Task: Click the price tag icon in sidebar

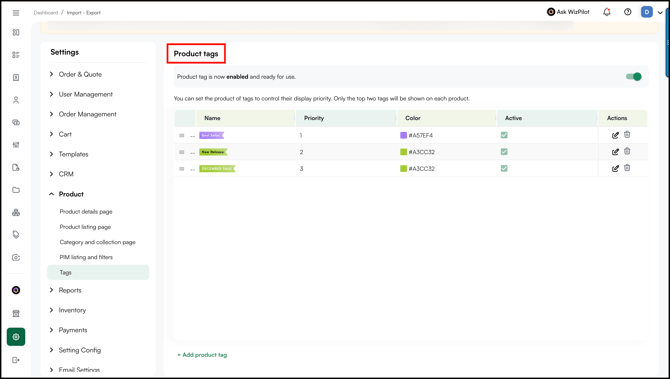Action: [16, 235]
